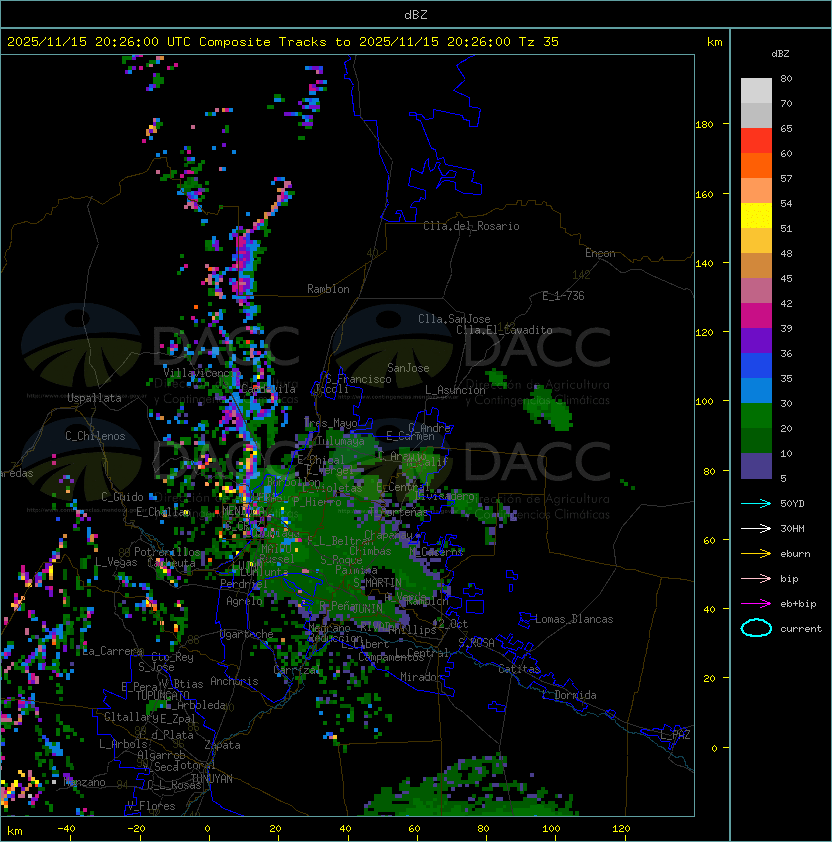Click the 'L_PAZ' map label
The height and width of the screenshot is (842, 832).
click(675, 735)
